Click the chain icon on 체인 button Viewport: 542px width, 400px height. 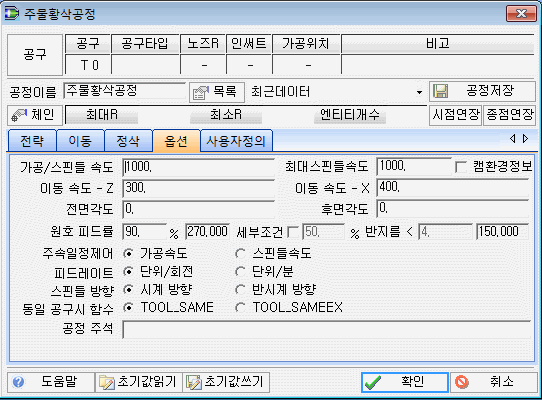pyautogui.click(x=19, y=115)
